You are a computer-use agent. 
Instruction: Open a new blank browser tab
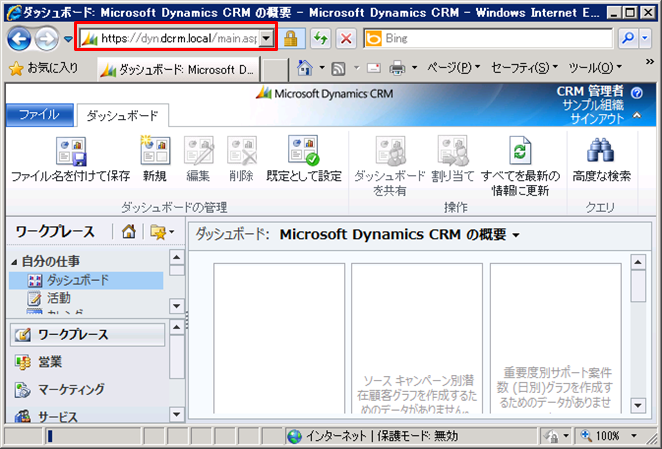point(273,70)
